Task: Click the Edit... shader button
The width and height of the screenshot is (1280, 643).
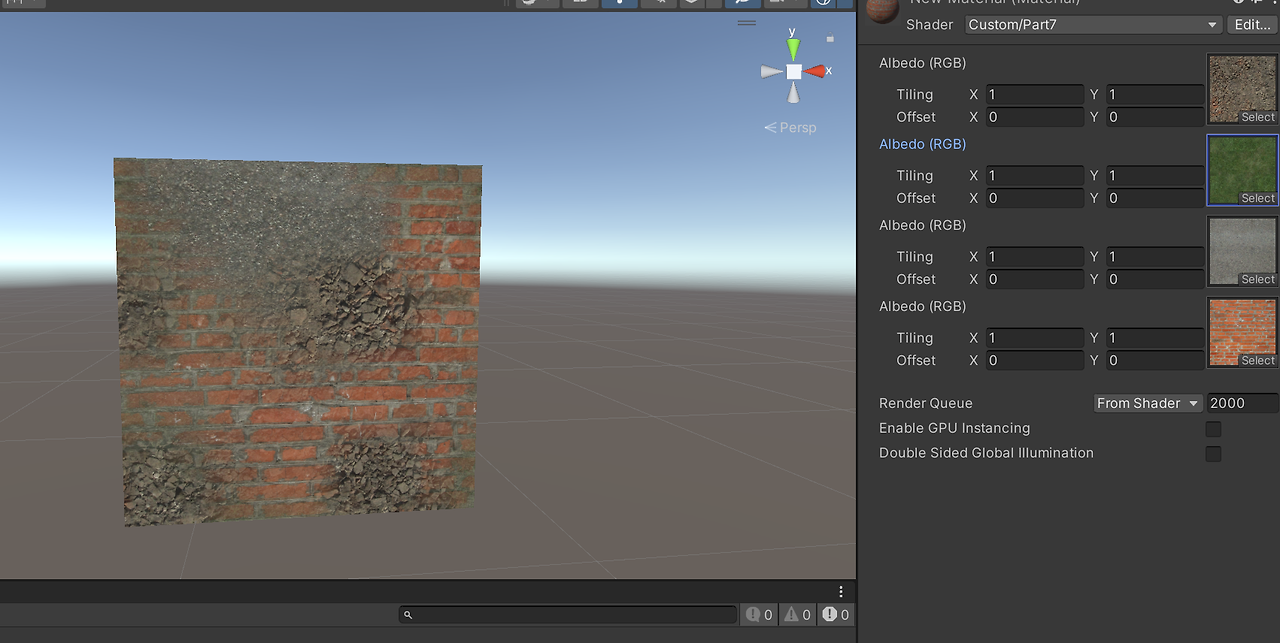Action: click(x=1253, y=25)
